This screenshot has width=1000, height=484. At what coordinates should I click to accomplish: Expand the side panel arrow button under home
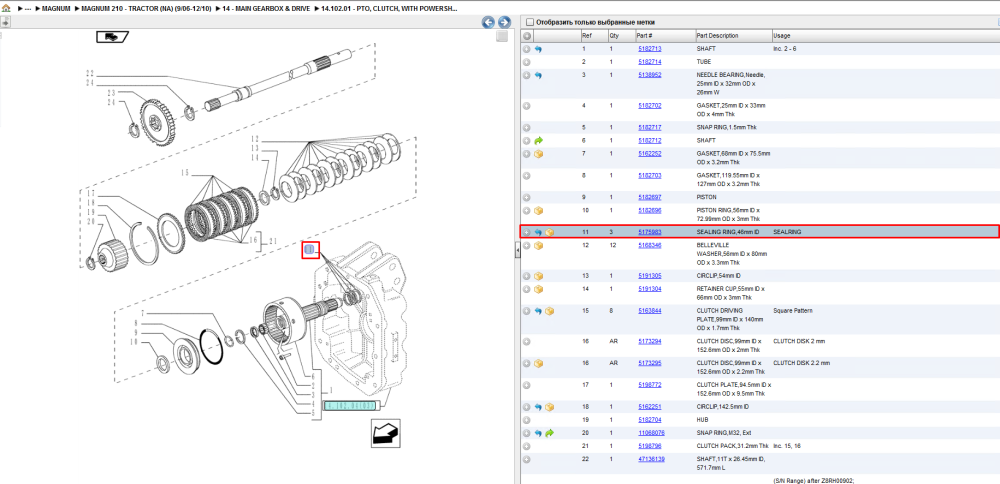[x=5, y=22]
